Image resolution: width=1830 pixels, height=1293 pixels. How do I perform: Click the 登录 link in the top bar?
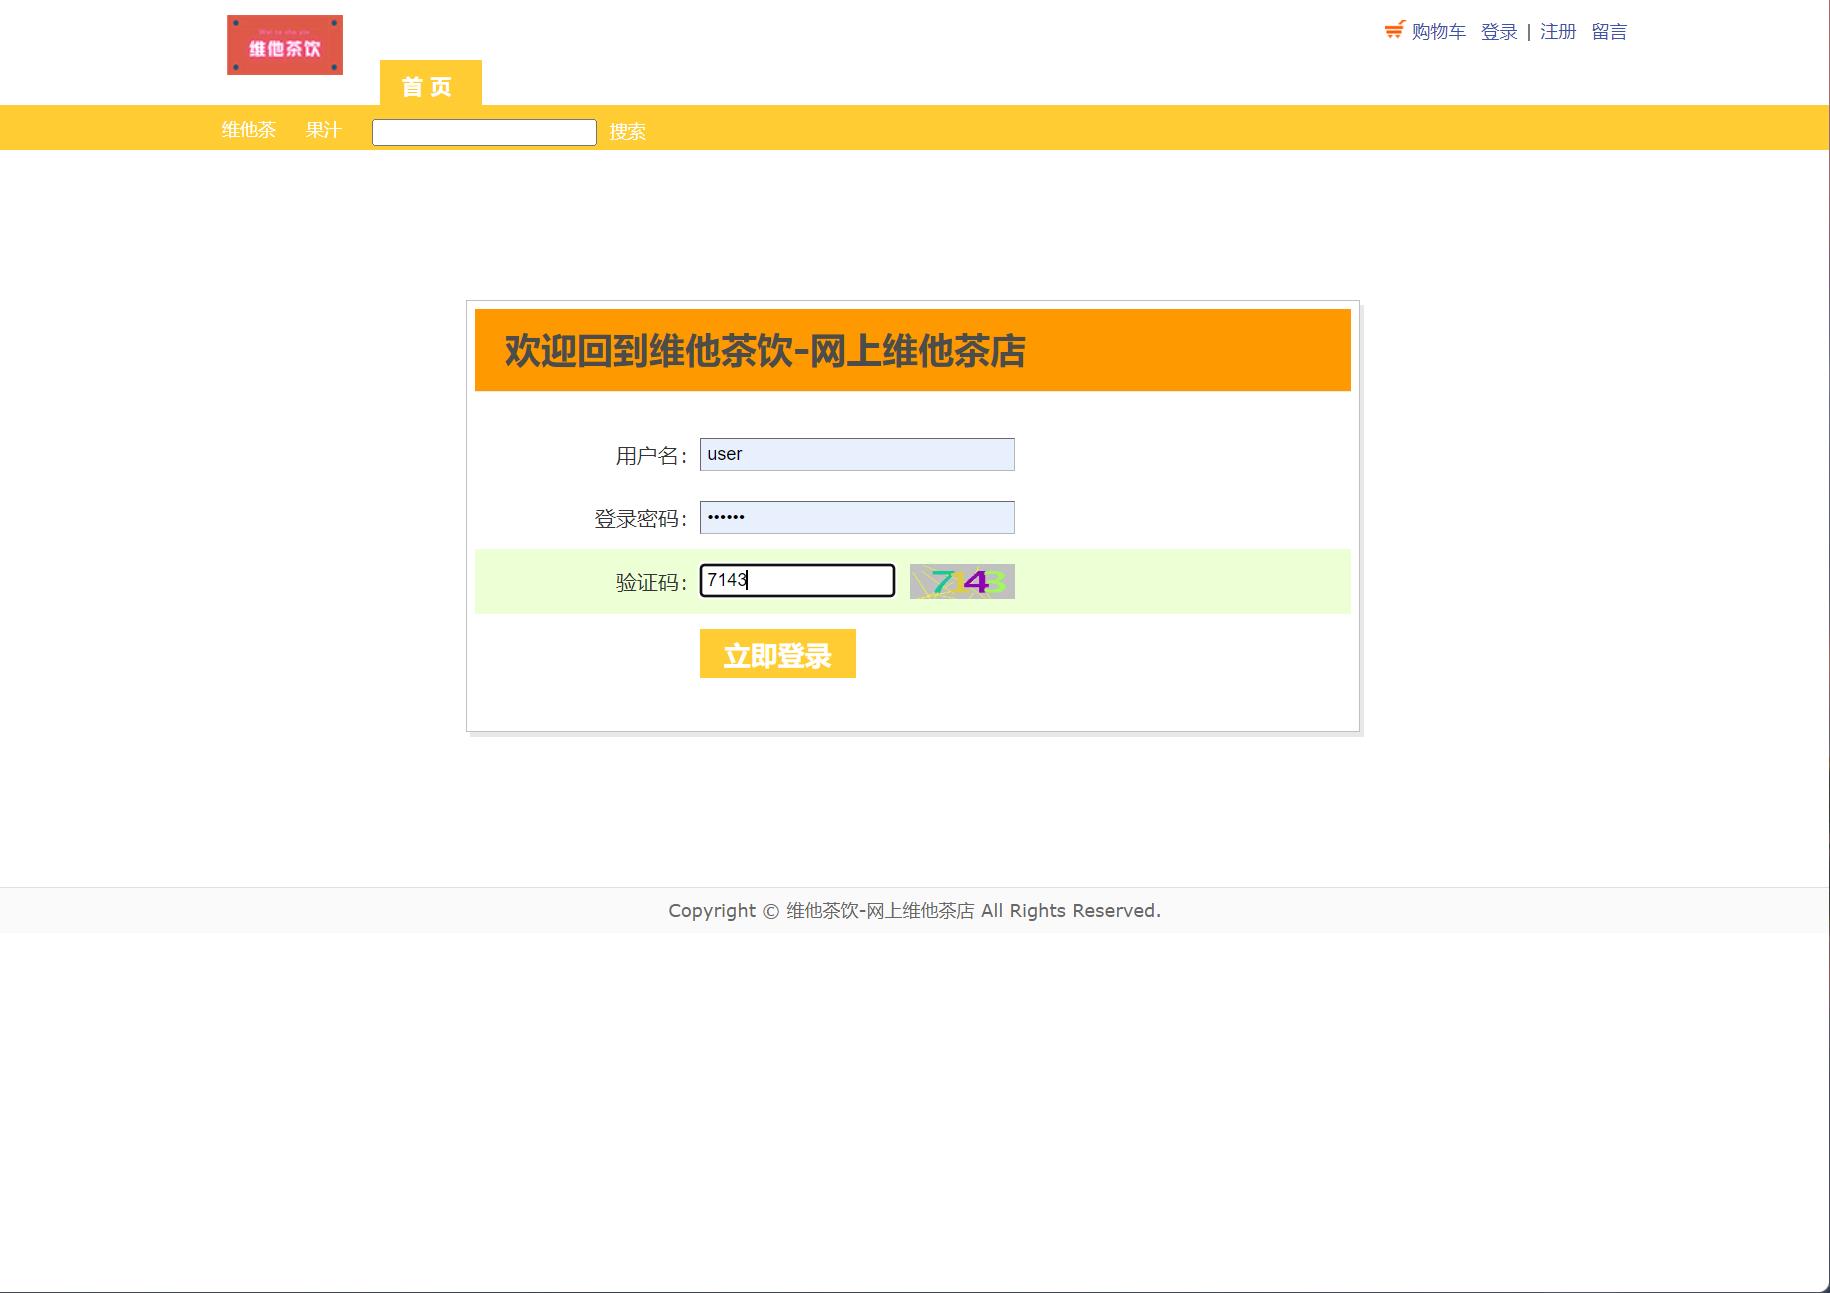(1498, 31)
